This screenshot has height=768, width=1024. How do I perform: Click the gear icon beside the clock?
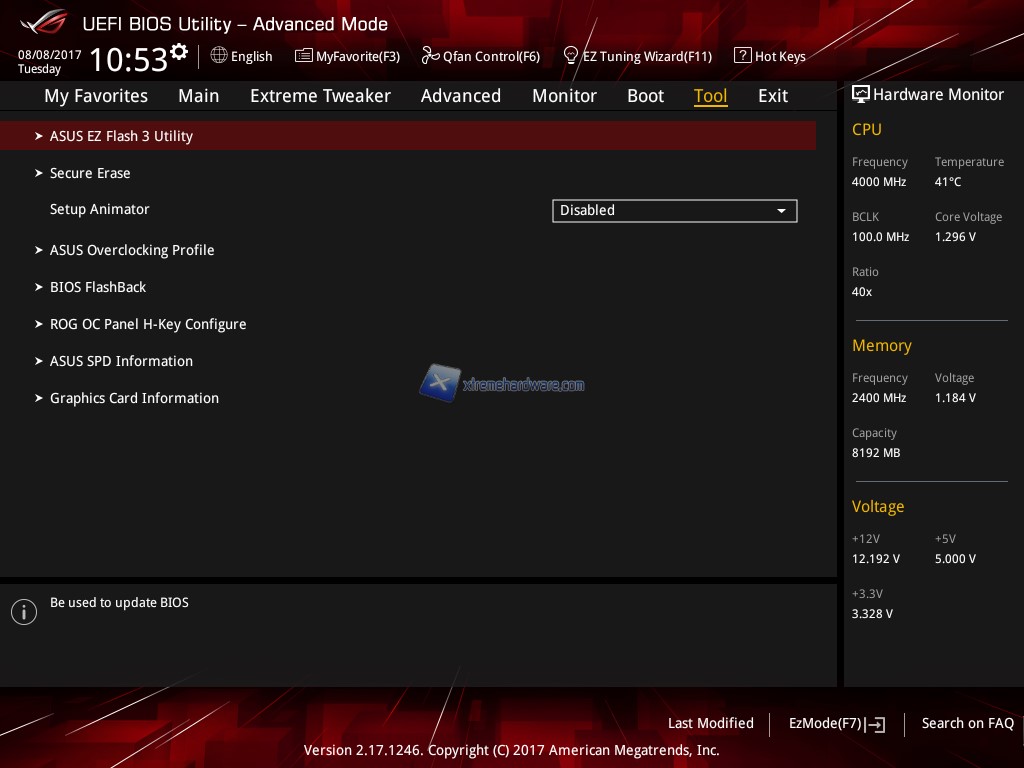click(179, 51)
